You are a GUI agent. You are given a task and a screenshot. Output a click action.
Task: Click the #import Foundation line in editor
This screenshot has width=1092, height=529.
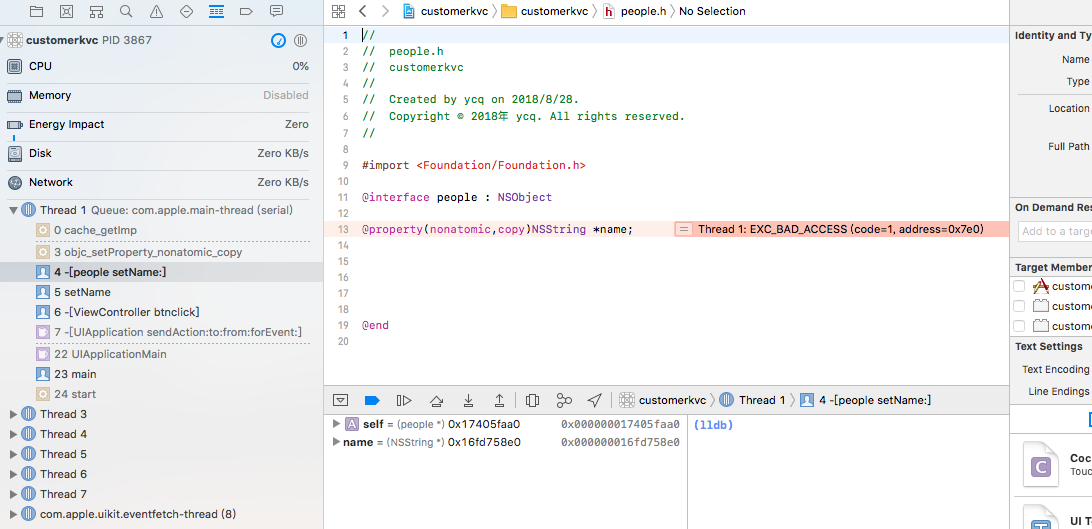click(474, 166)
